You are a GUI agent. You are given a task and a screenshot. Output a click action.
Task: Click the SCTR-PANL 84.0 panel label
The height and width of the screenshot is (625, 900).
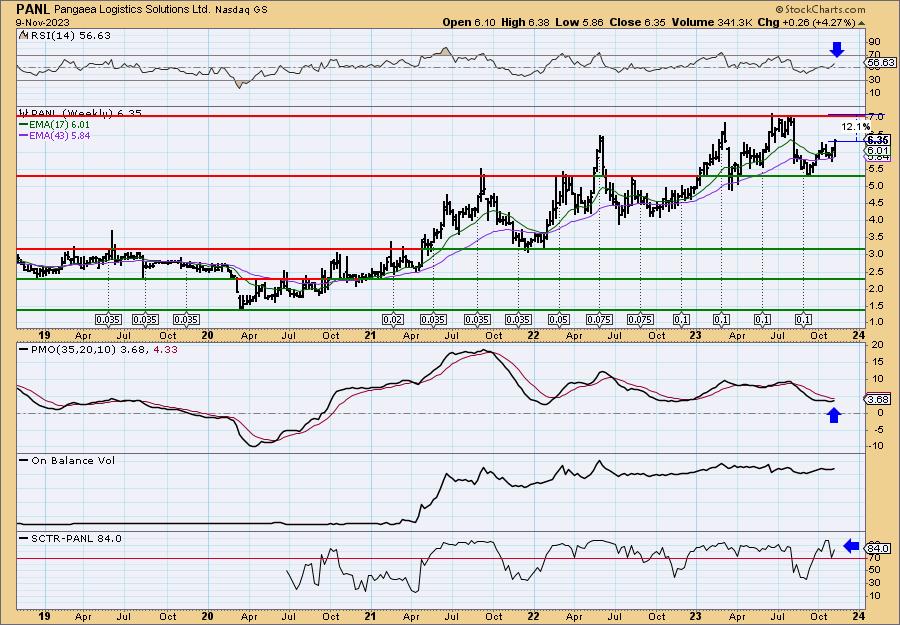76,538
